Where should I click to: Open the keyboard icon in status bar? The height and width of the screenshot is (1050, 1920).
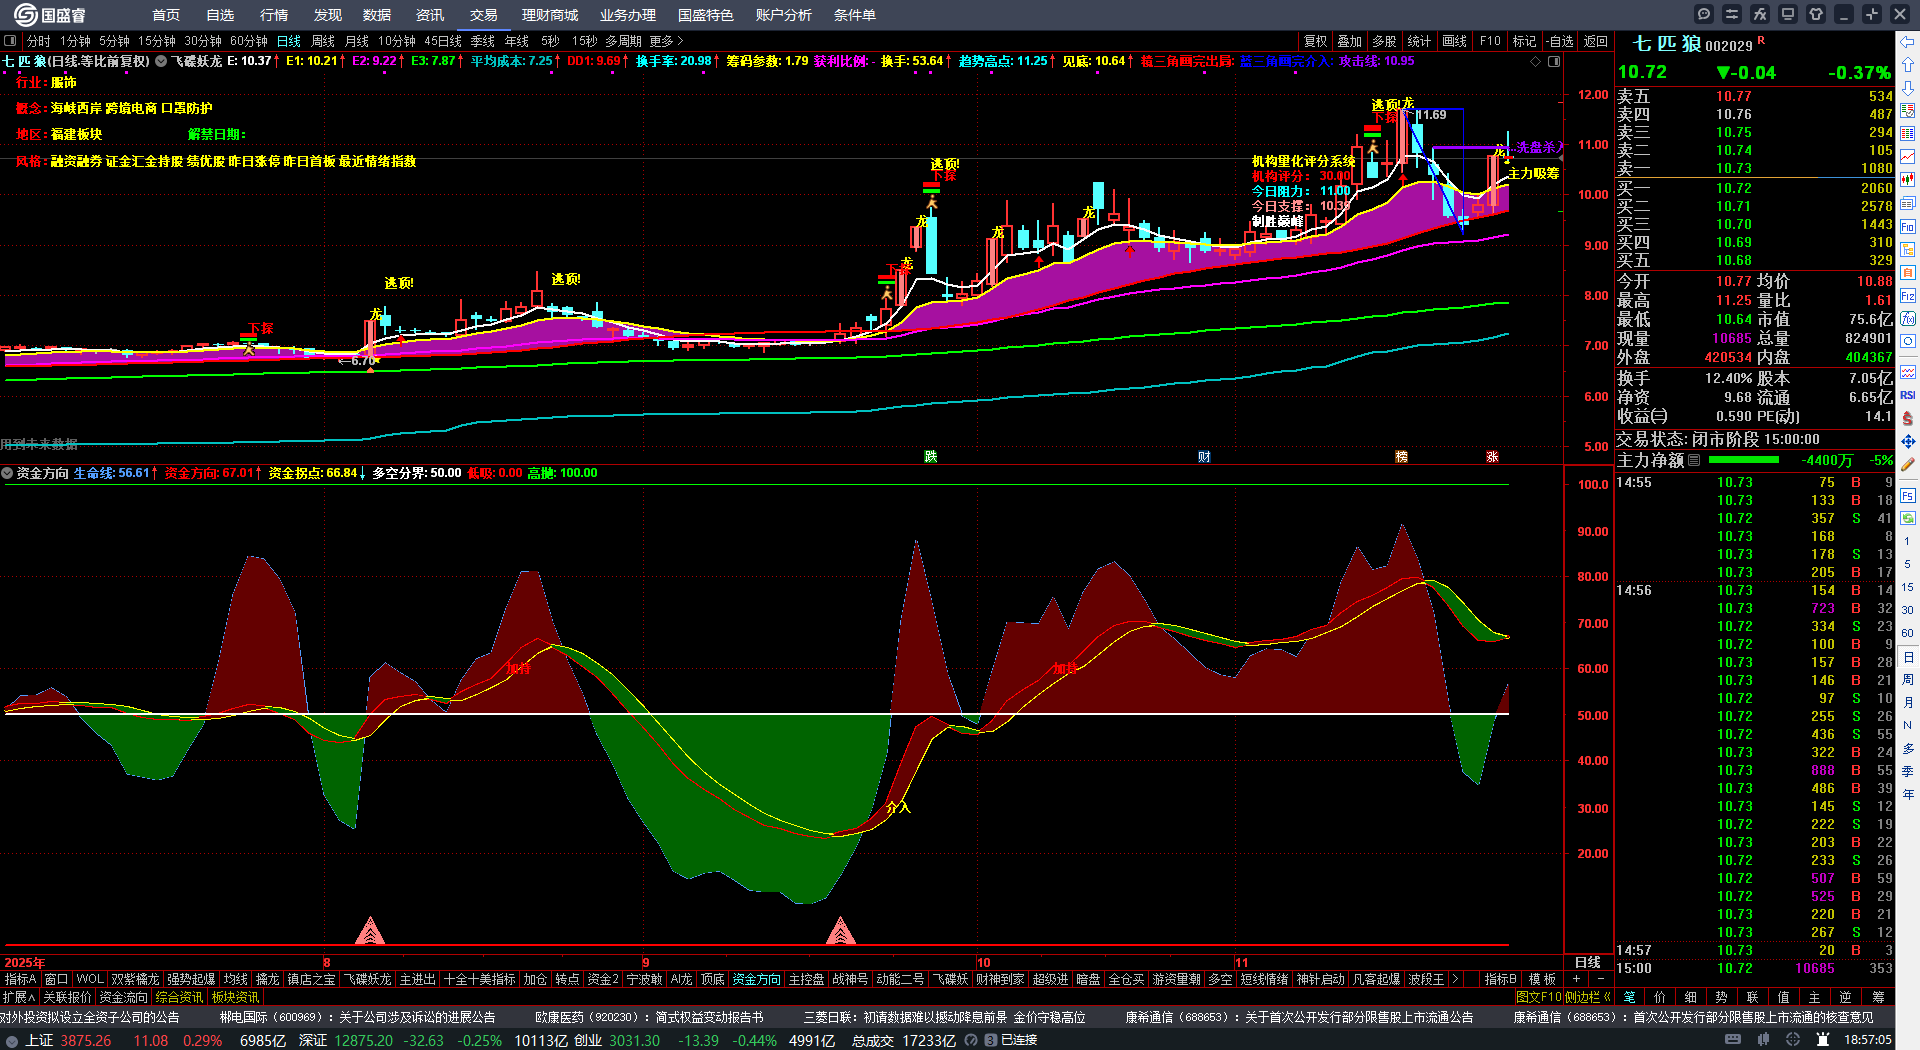pyautogui.click(x=1733, y=1040)
